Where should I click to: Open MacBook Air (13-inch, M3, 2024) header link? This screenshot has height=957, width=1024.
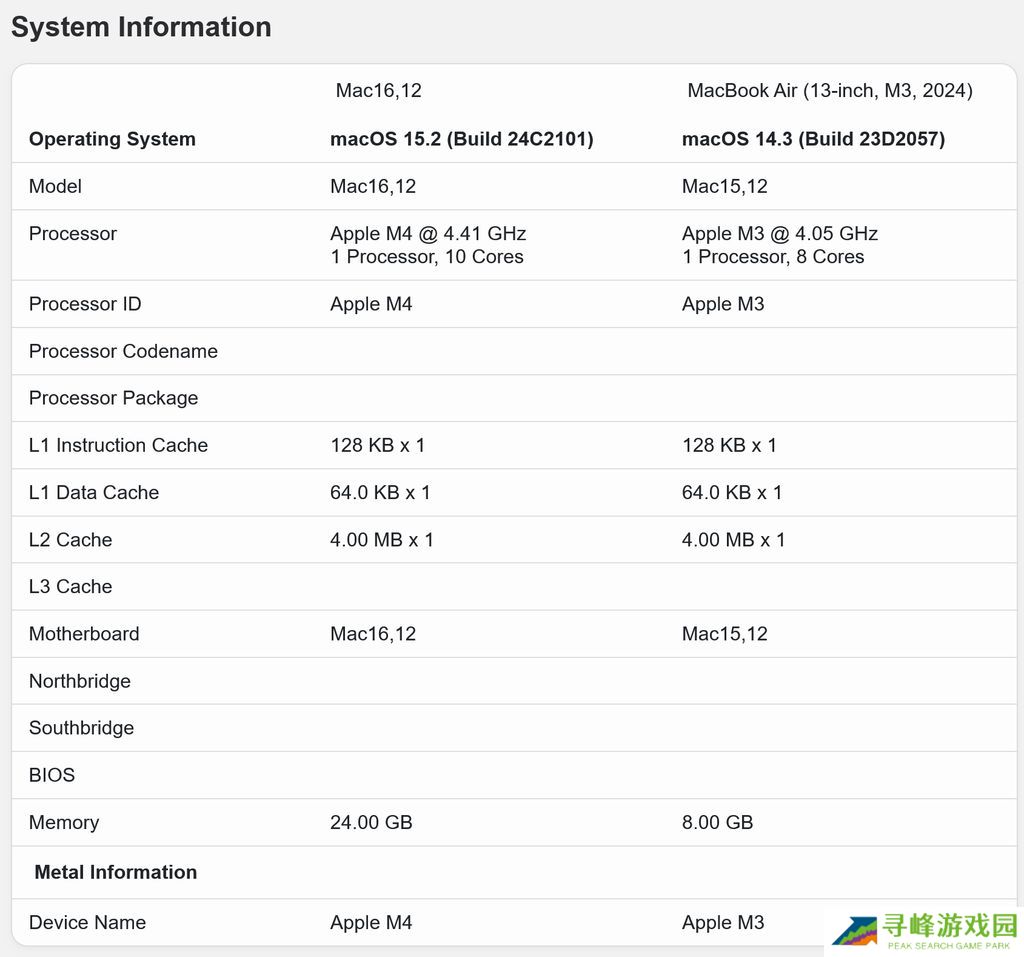829,91
